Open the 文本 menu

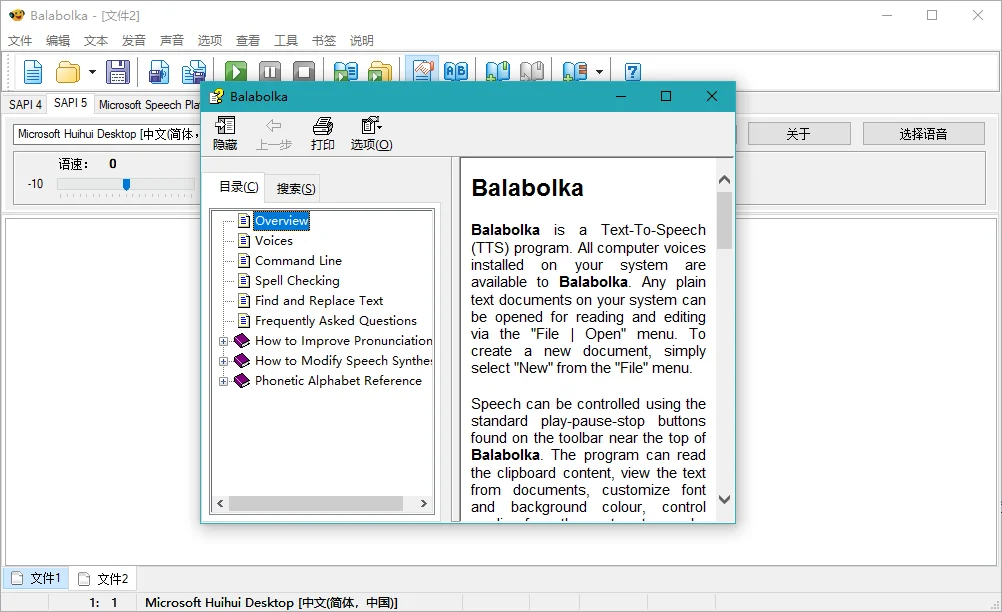tap(96, 41)
